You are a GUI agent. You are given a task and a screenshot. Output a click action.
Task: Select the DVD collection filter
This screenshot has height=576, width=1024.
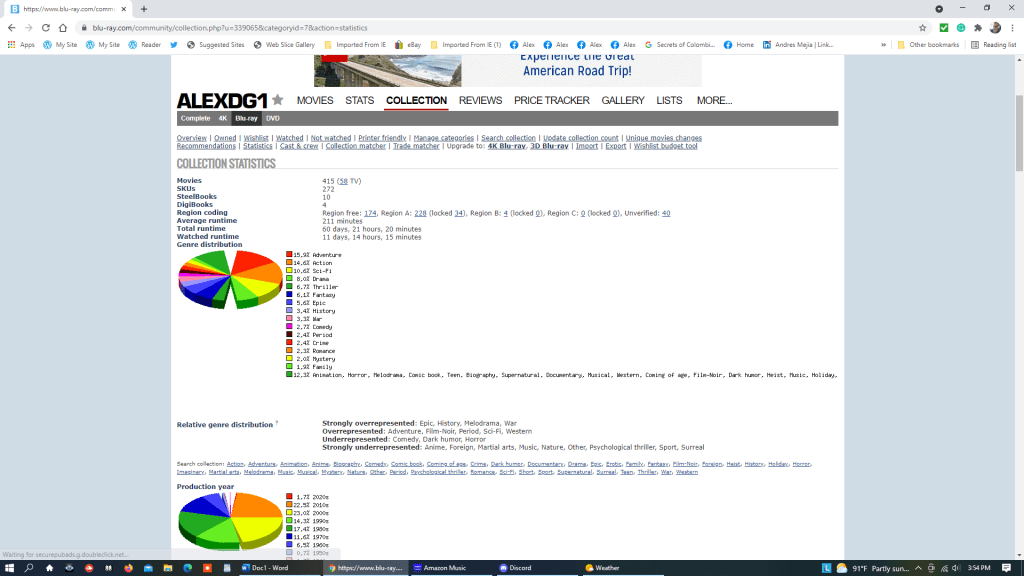(272, 118)
